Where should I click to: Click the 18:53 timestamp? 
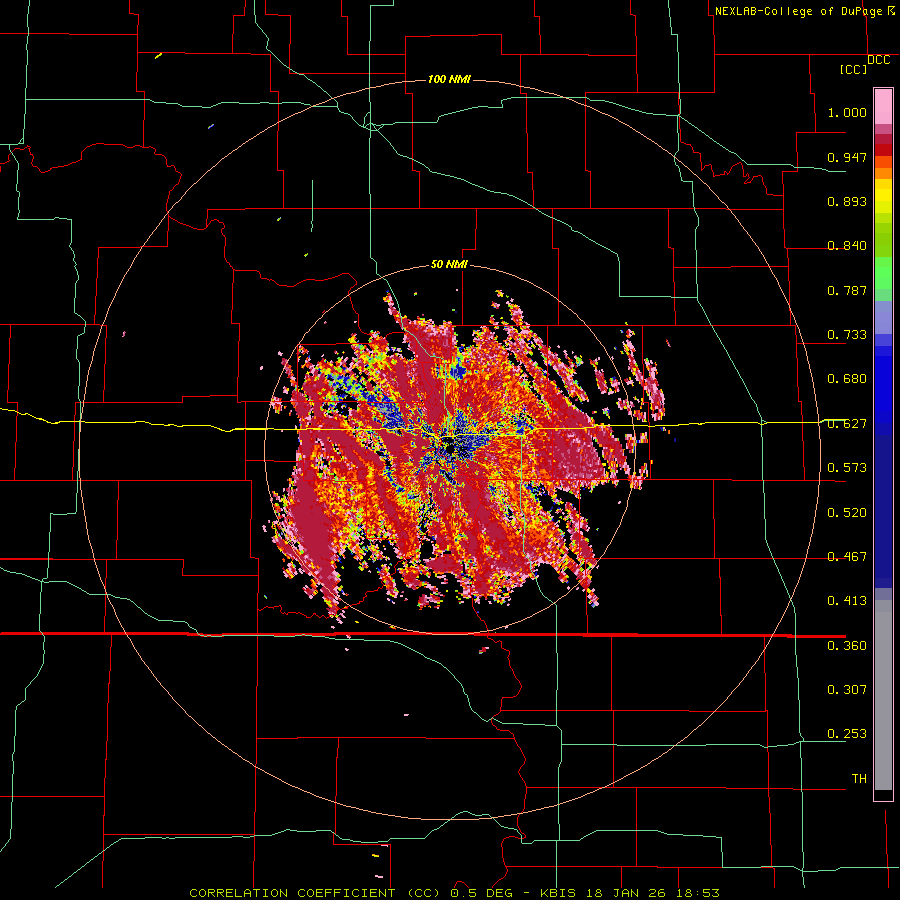699,893
